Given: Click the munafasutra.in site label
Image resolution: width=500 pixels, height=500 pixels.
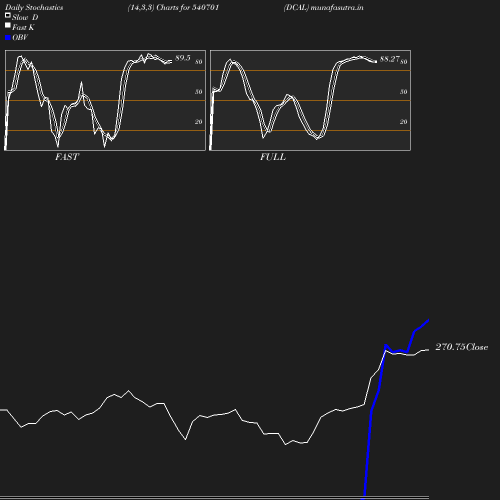Looking at the screenshot, I should (337, 7).
